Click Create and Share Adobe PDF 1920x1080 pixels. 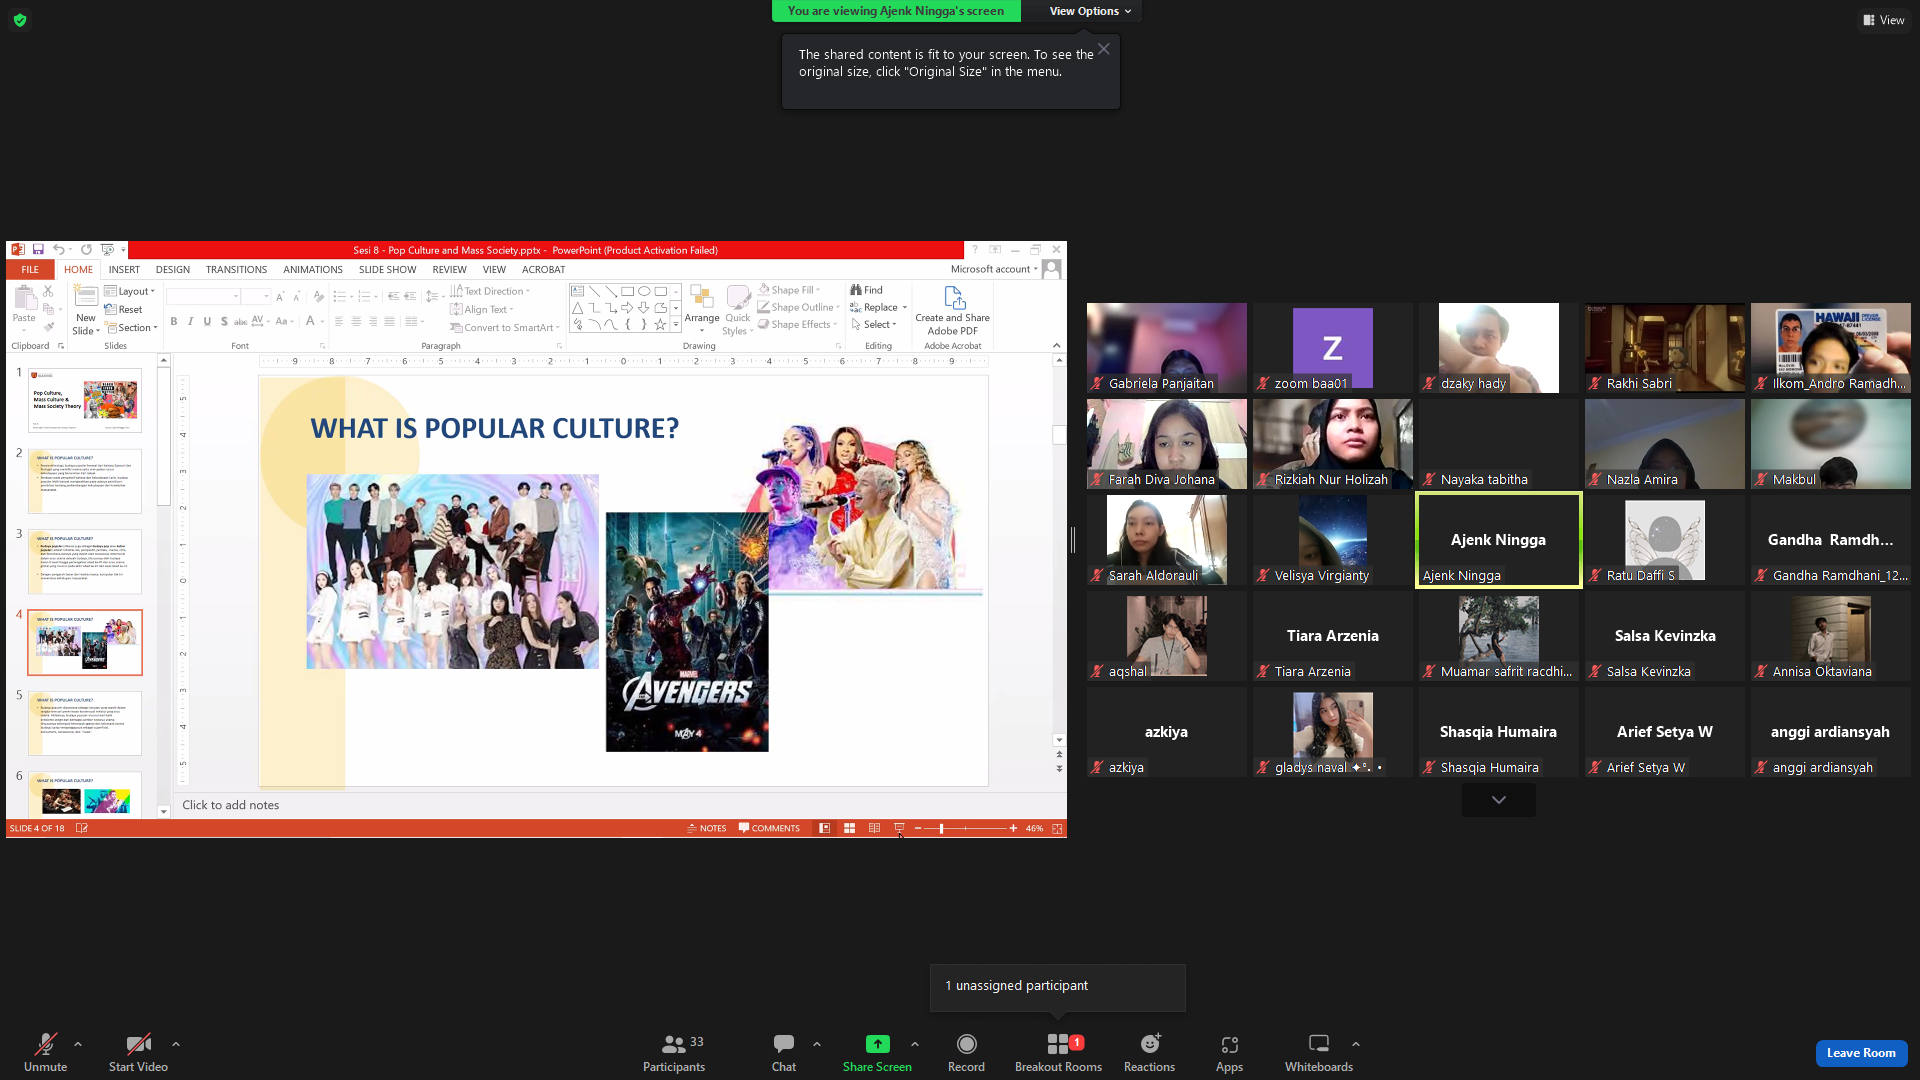953,311
